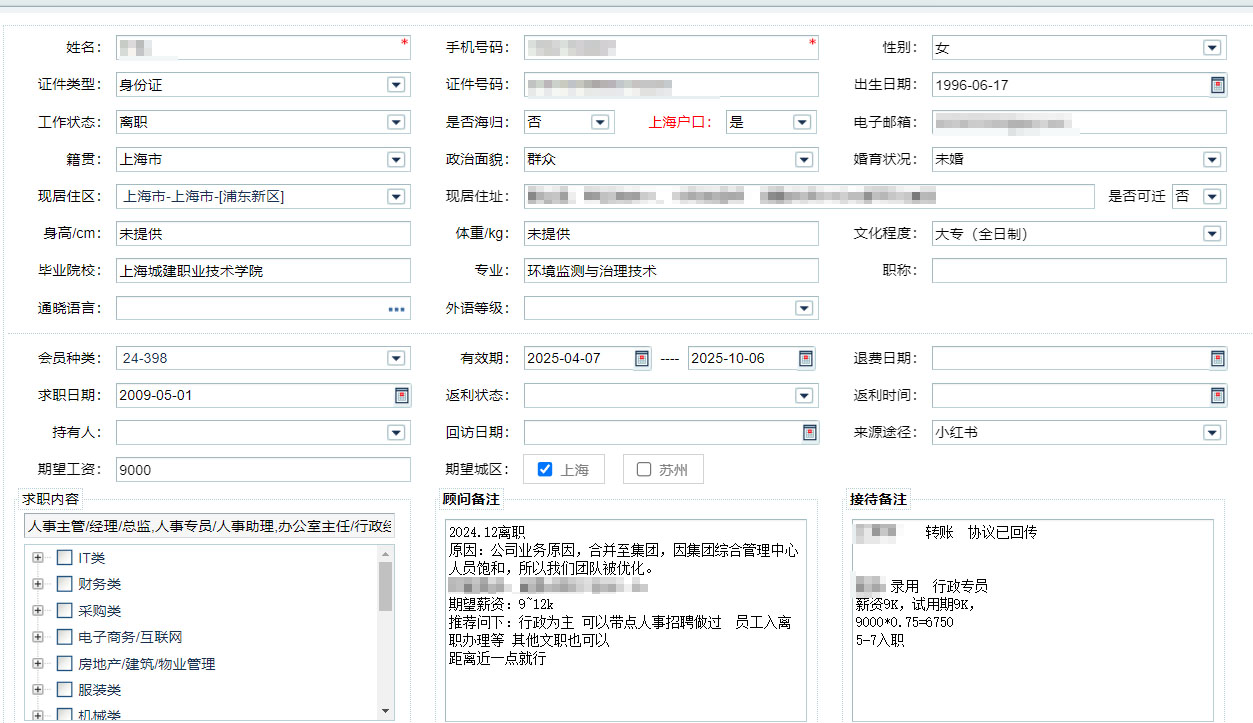This screenshot has height=723, width=1253.
Task: Expand the 服装类 tree node
Action: 38,690
